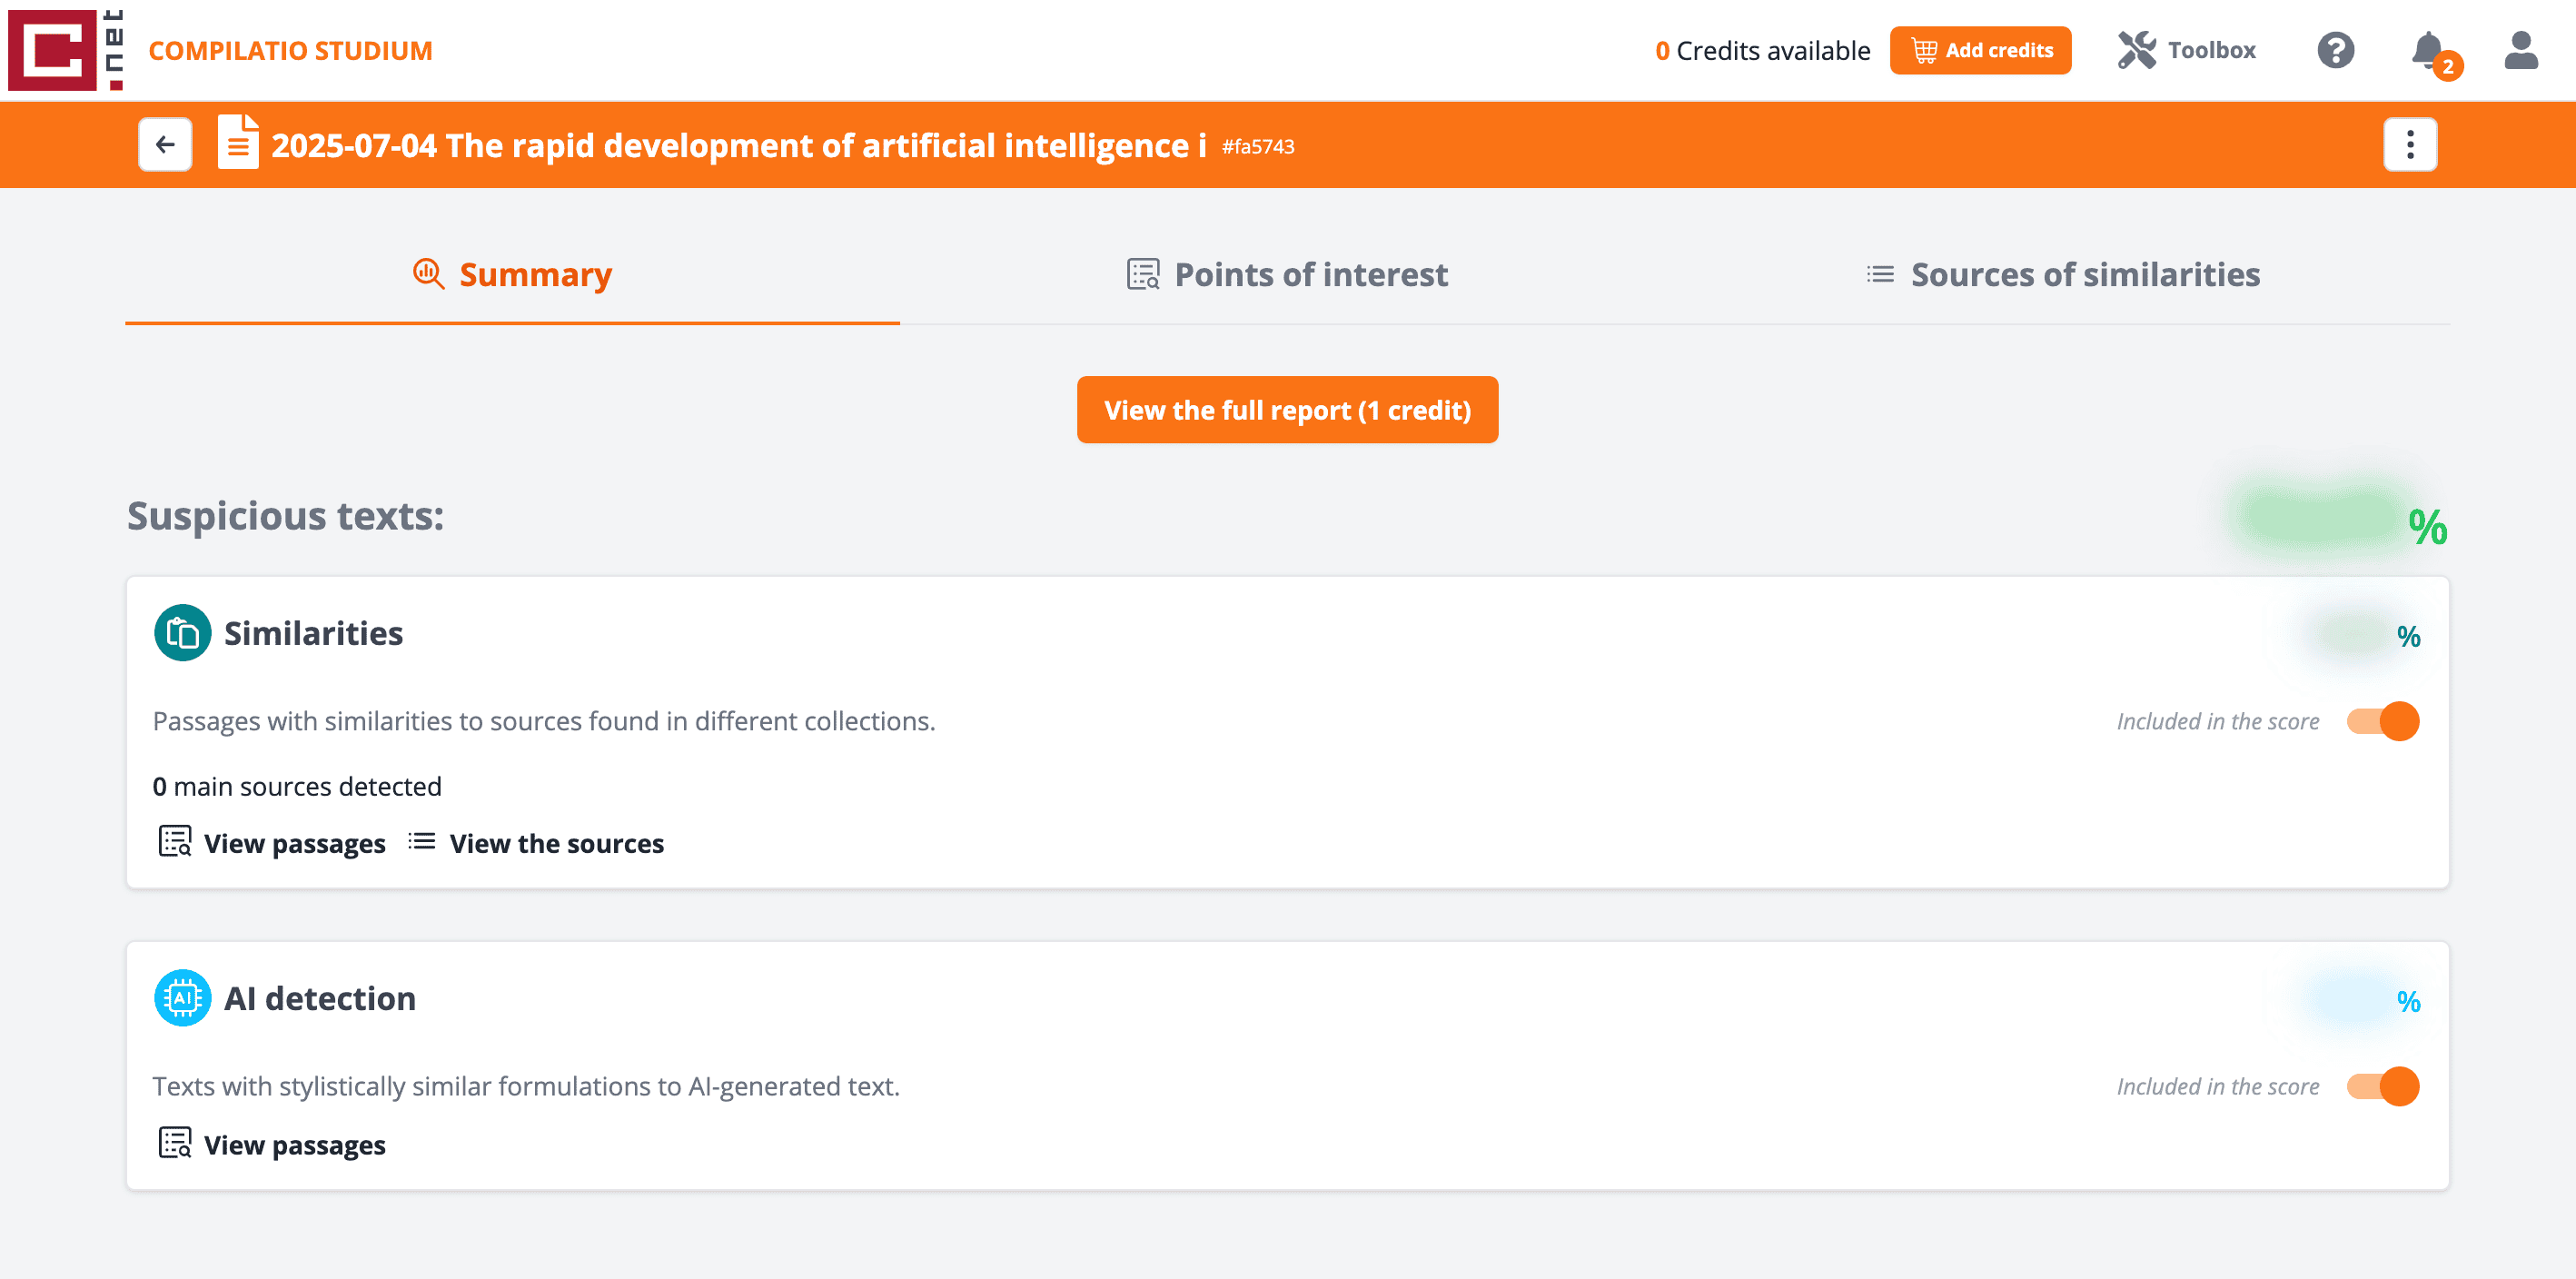Click the document file icon
Image resolution: width=2576 pixels, height=1279 pixels.
coord(238,143)
